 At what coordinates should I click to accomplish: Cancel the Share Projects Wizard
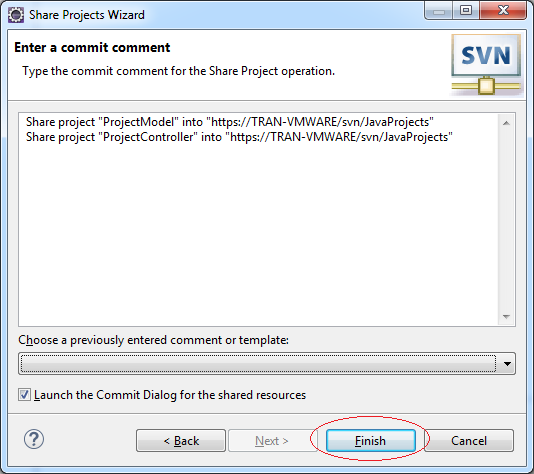click(x=469, y=441)
